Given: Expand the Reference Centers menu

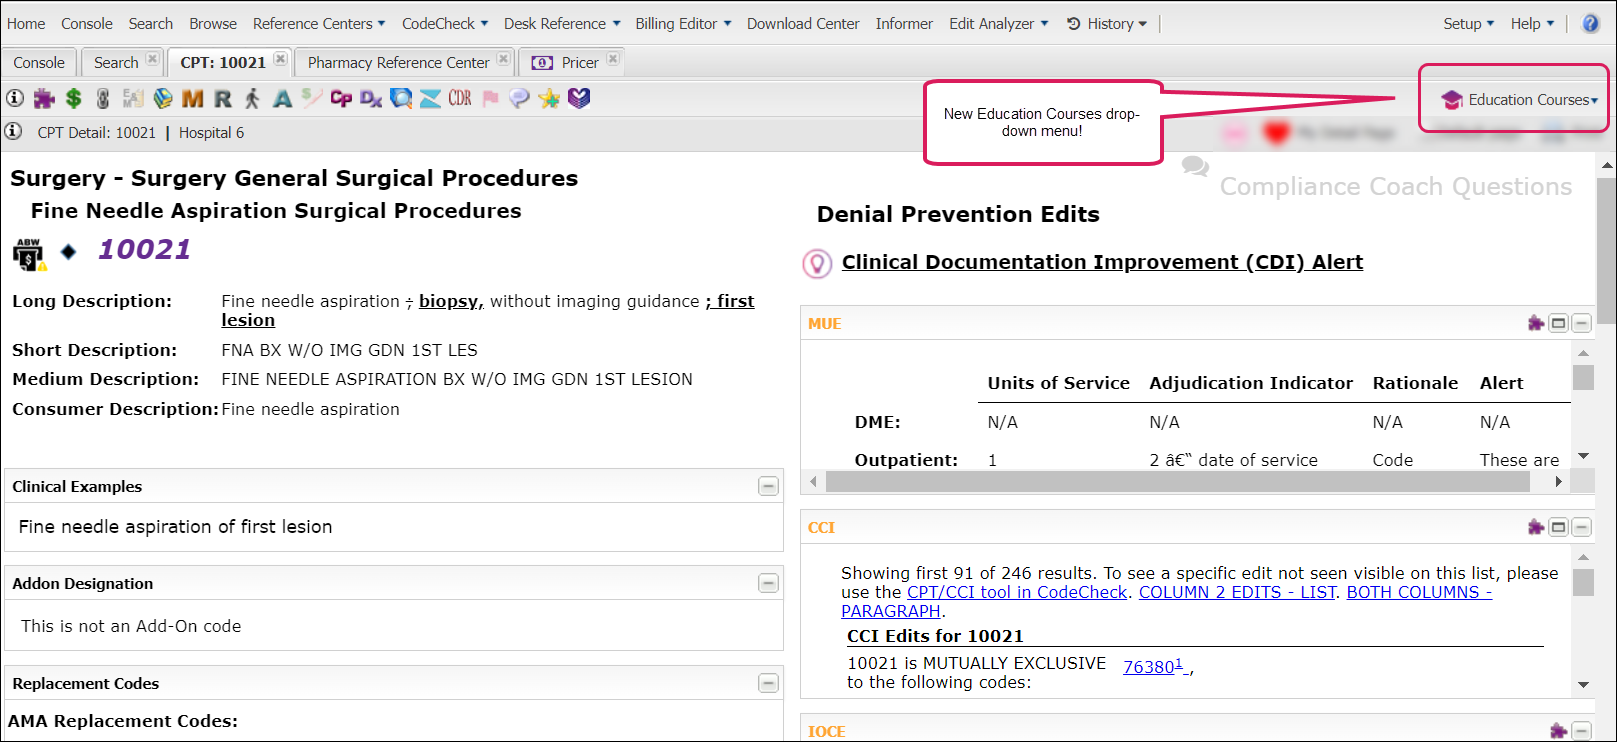Looking at the screenshot, I should (x=319, y=23).
